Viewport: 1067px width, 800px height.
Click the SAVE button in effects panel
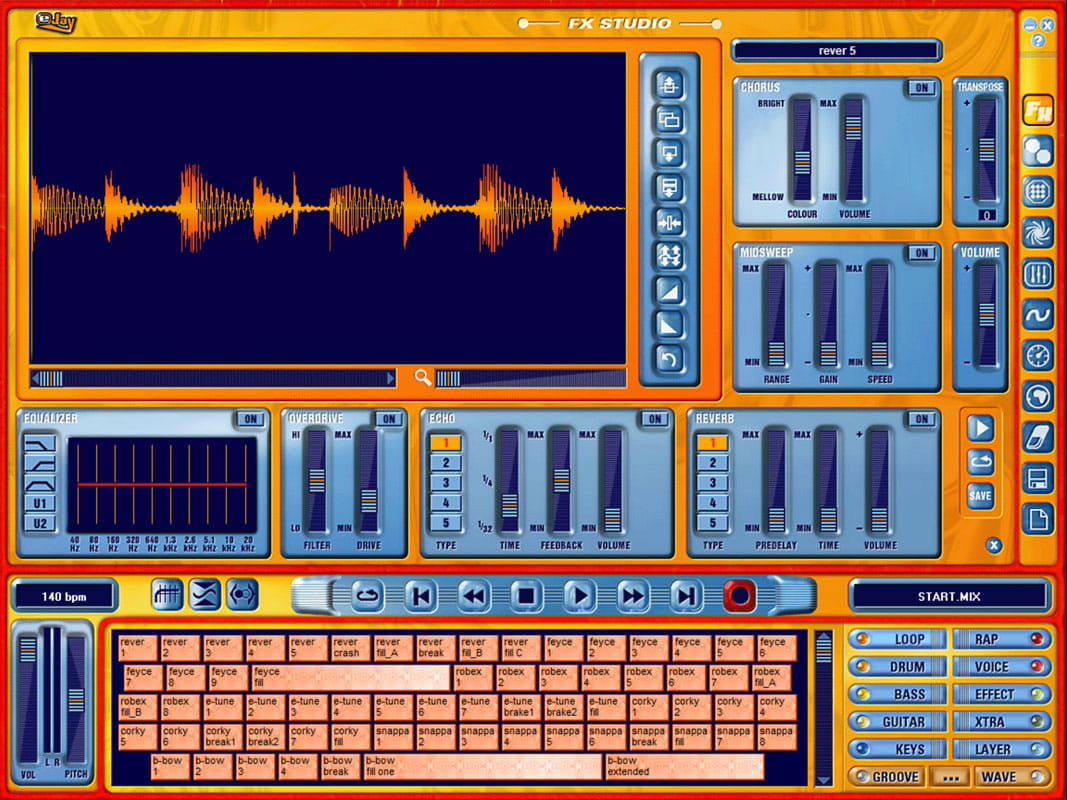pyautogui.click(x=980, y=495)
